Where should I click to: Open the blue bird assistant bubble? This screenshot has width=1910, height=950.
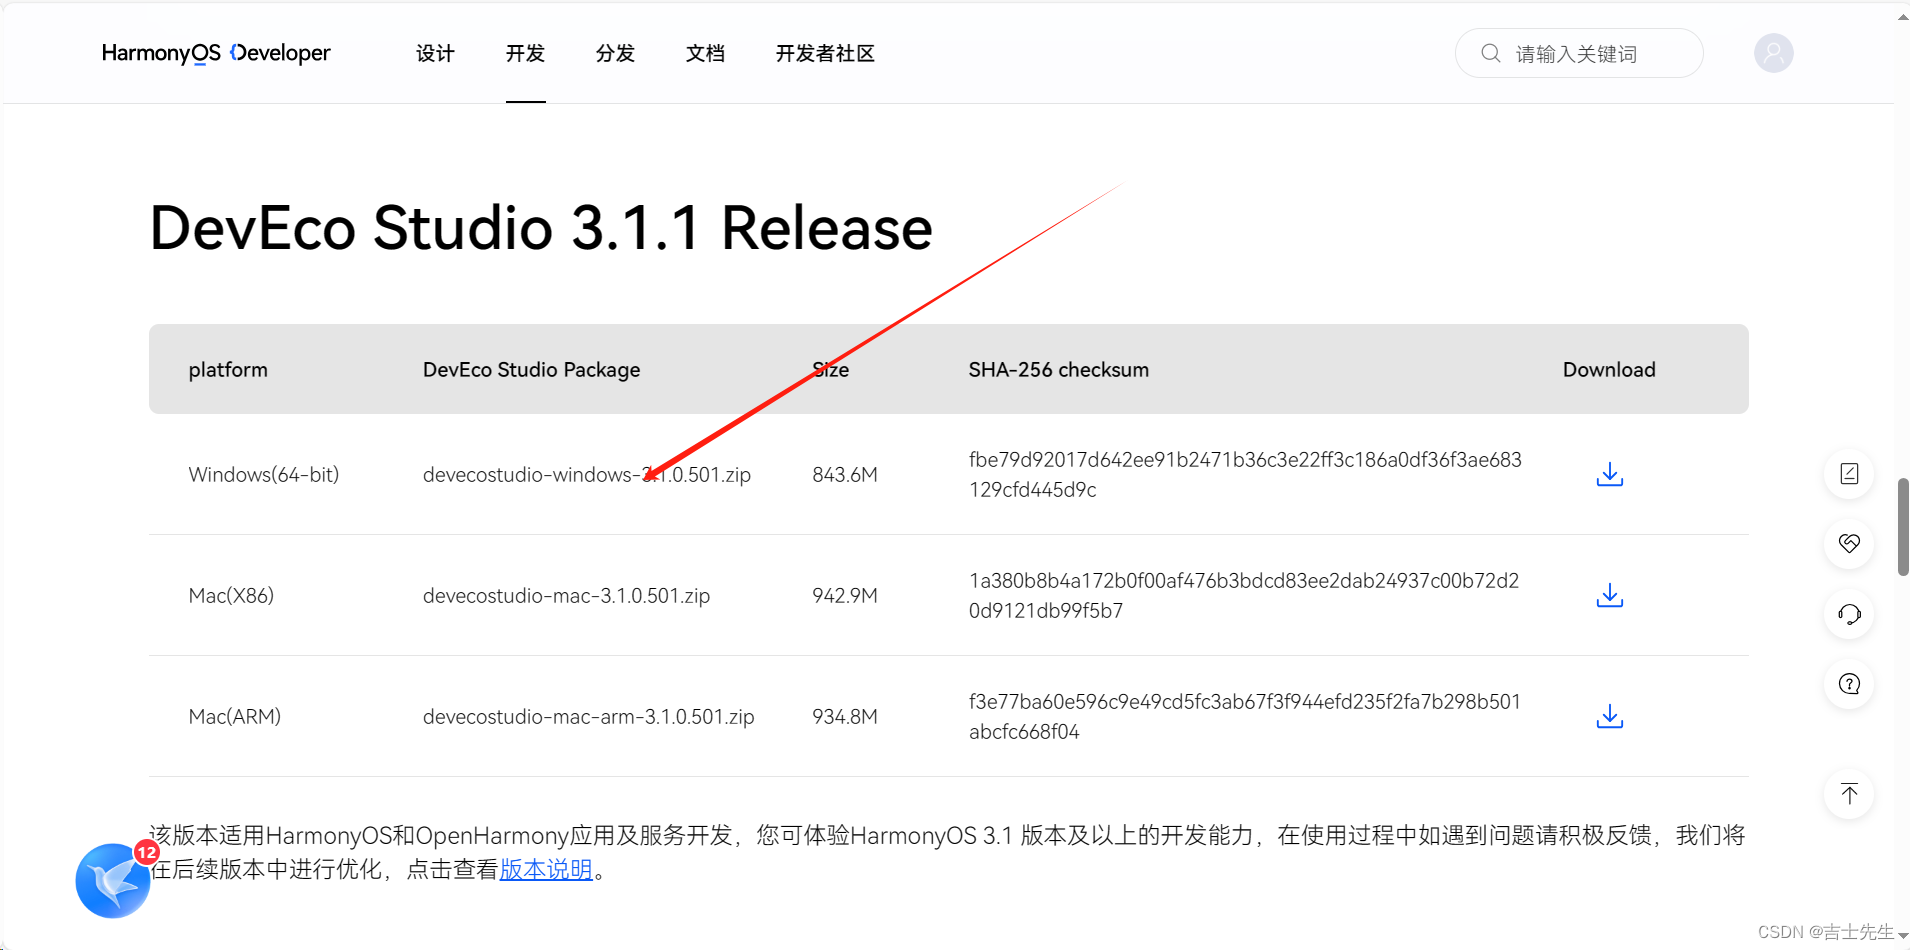pyautogui.click(x=113, y=880)
